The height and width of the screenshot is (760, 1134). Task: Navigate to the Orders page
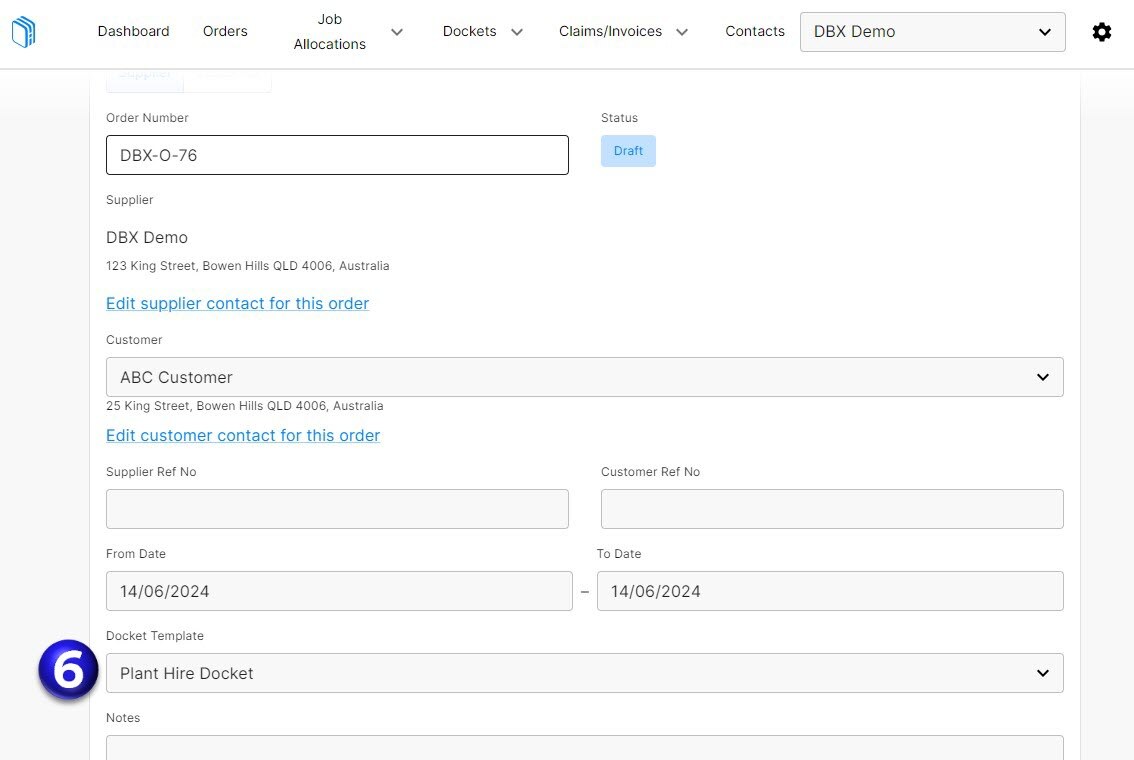pyautogui.click(x=224, y=31)
